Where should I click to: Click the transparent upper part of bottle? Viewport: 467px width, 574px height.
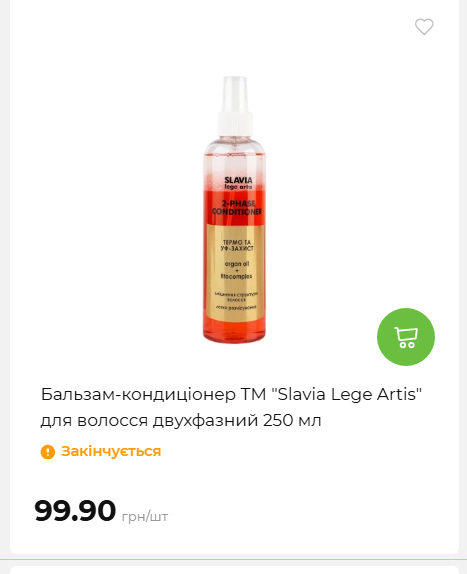click(235, 157)
